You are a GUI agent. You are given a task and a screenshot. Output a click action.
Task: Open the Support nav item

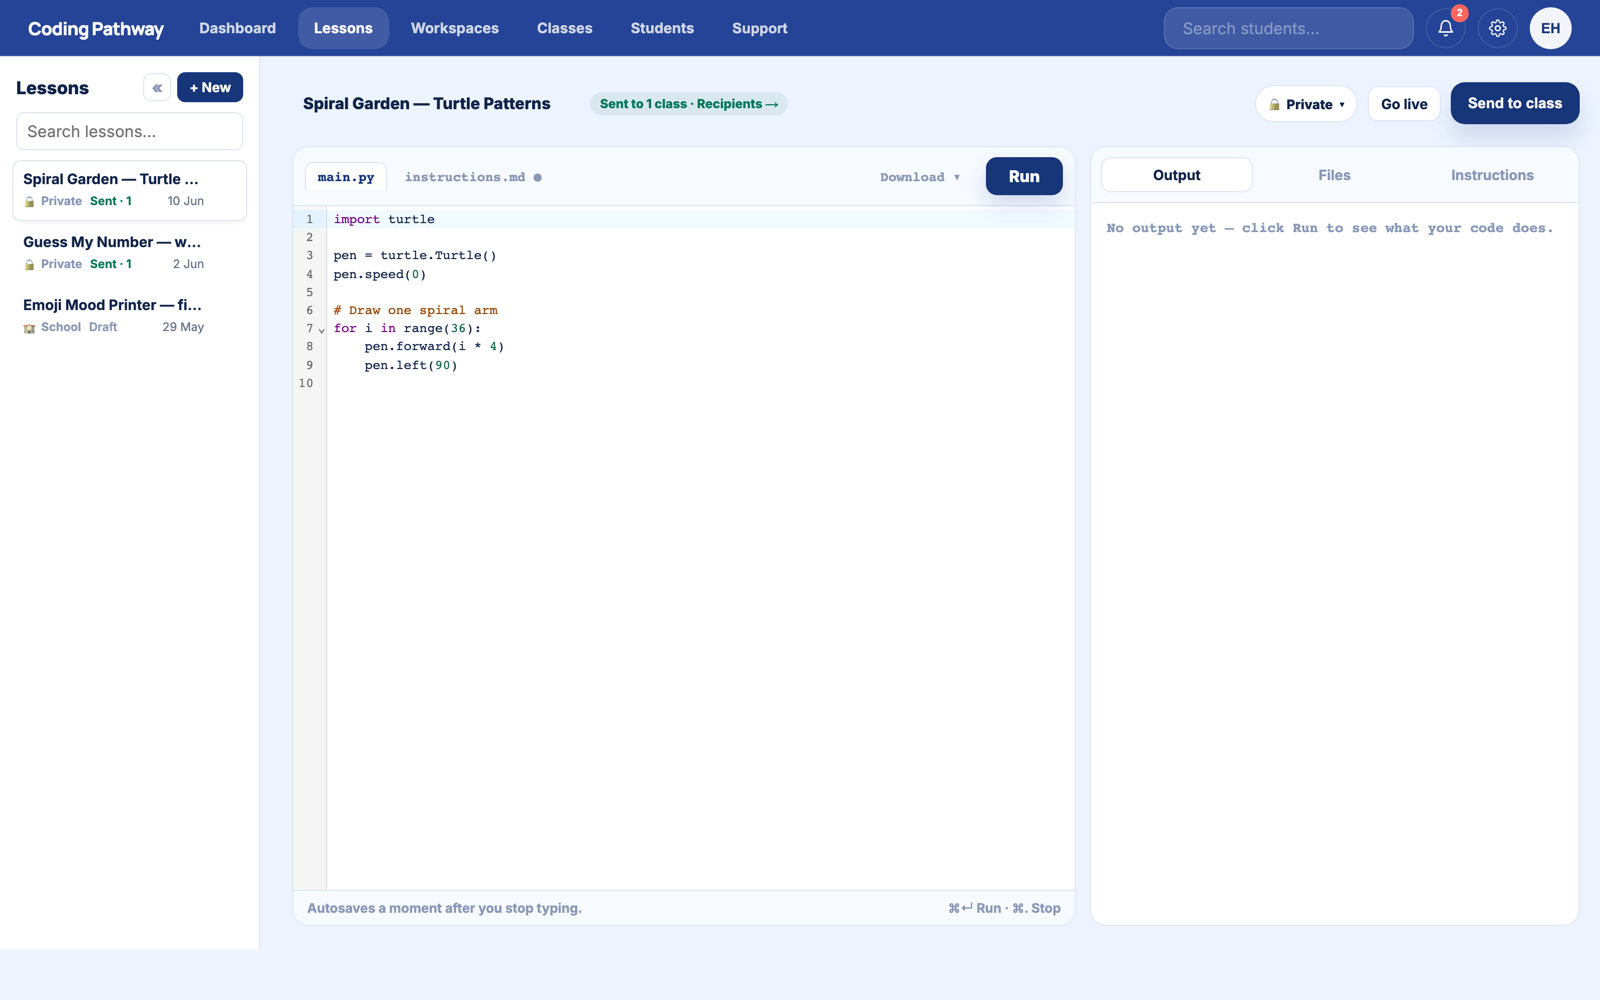pos(760,28)
